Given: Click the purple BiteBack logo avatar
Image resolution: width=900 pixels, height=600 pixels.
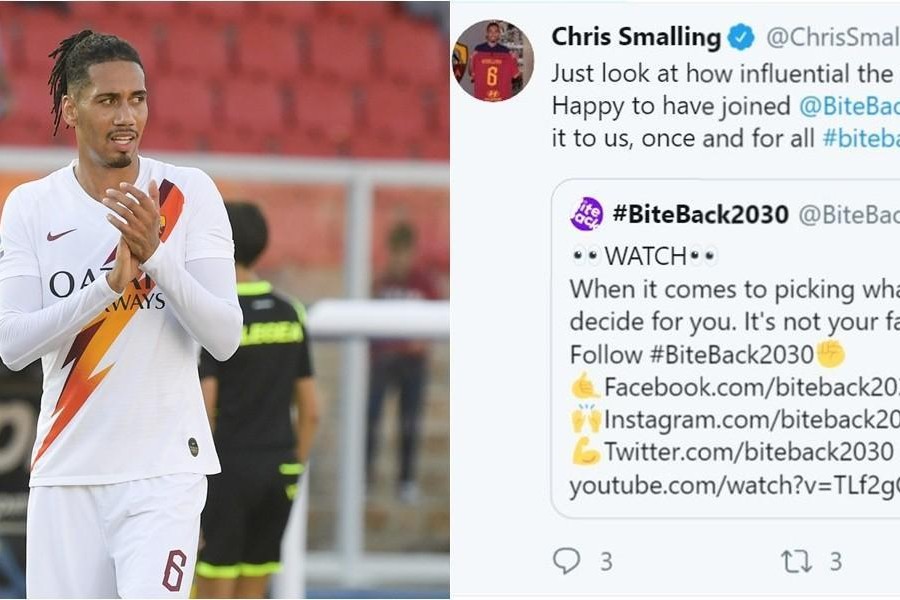Looking at the screenshot, I should click(587, 214).
